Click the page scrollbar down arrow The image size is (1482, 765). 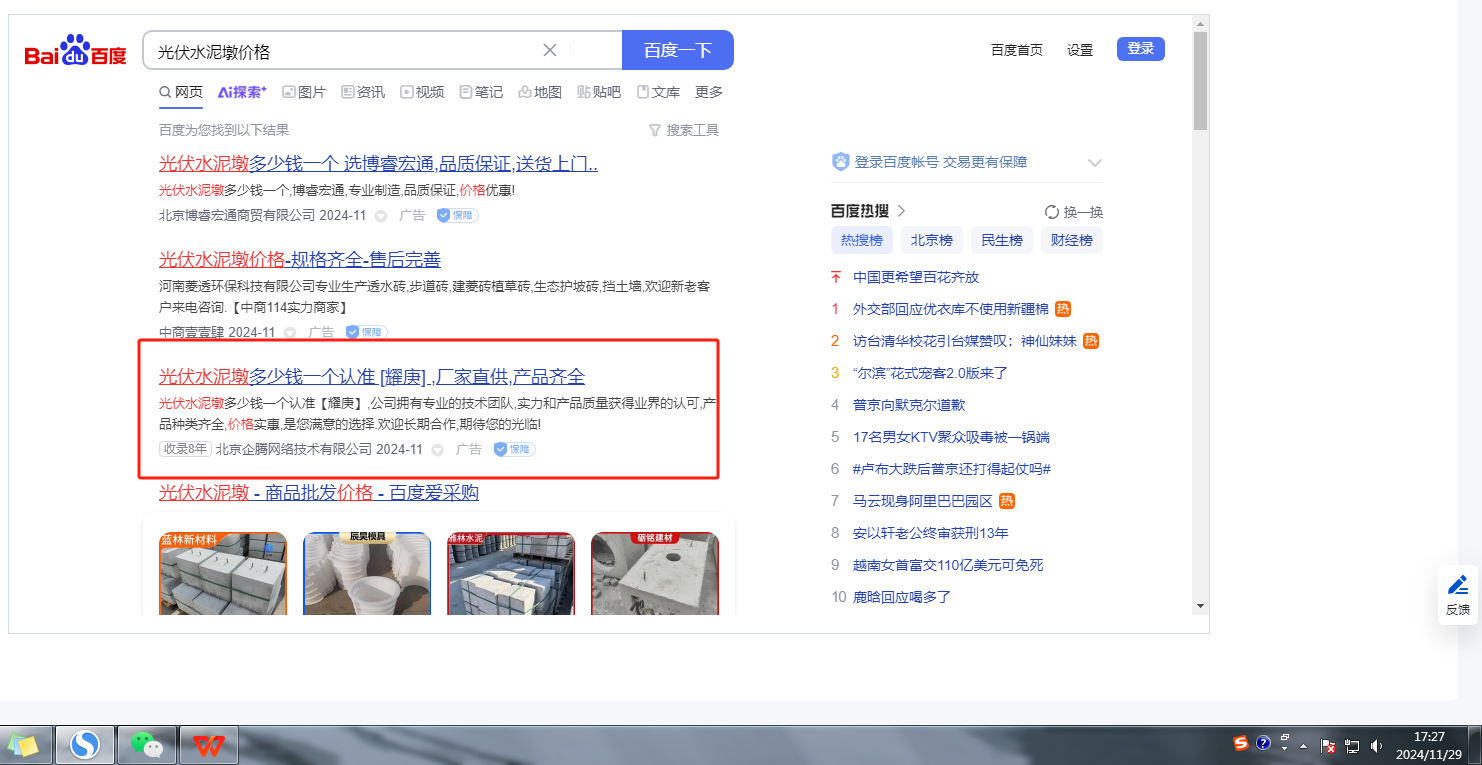coord(1200,606)
